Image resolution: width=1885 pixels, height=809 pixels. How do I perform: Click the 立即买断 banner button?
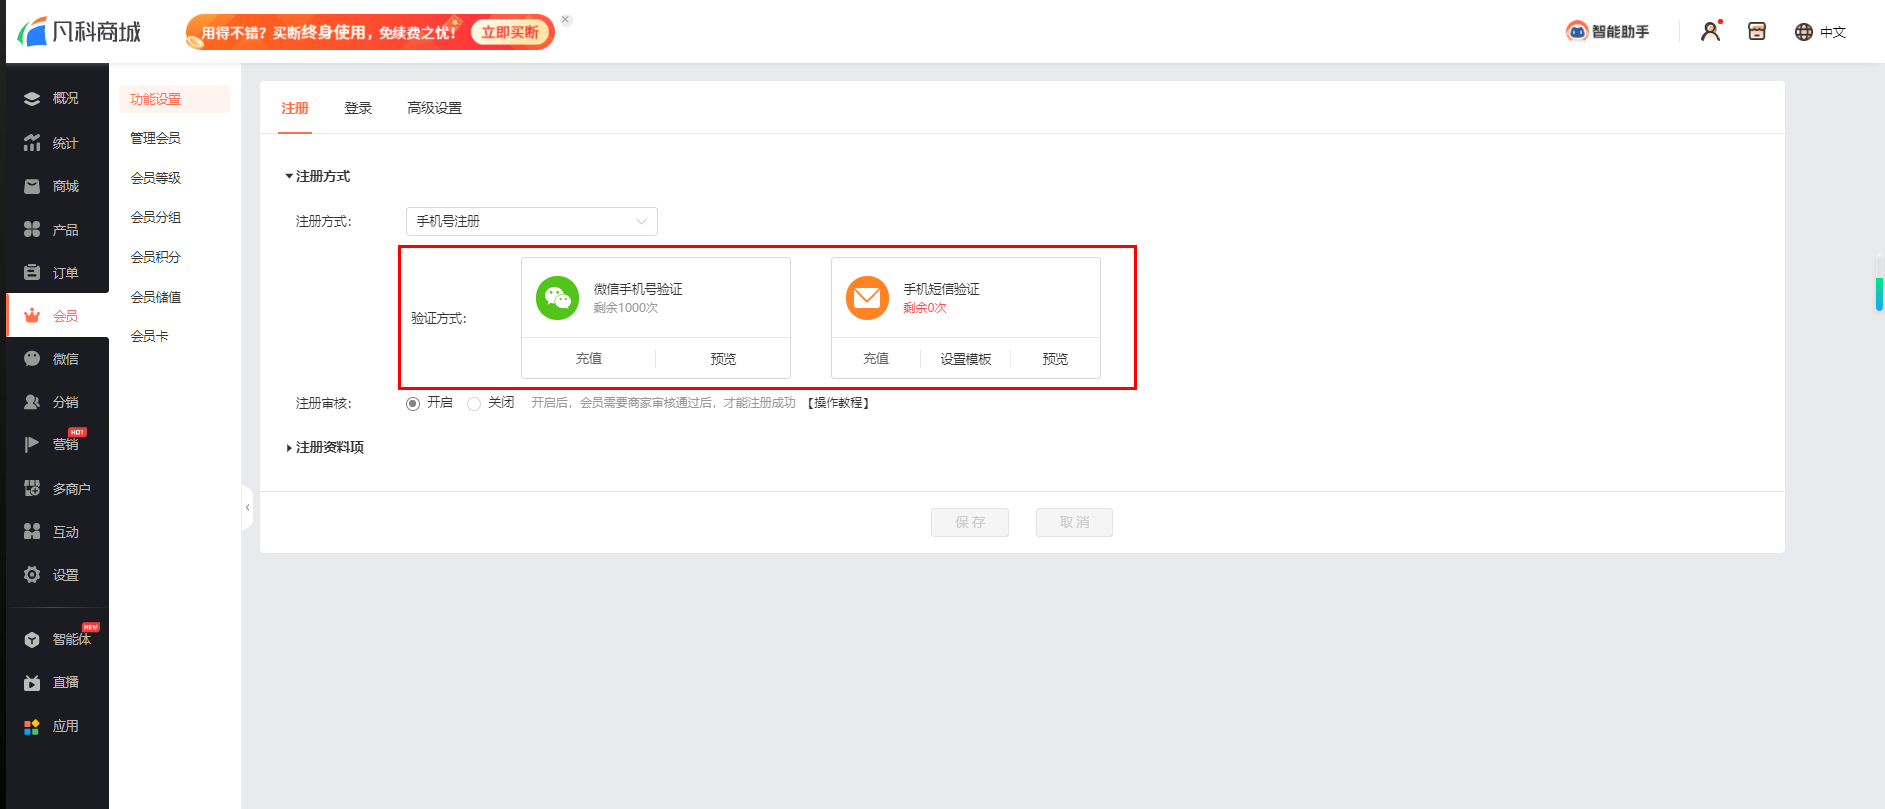tap(510, 32)
